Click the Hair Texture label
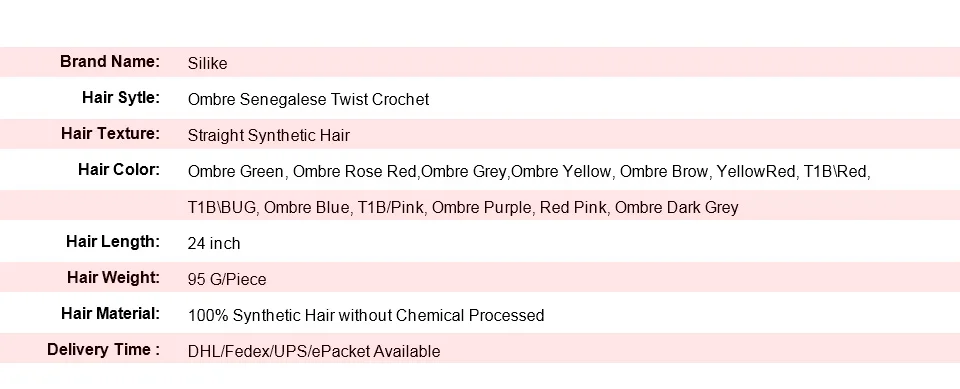960x389 pixels. pyautogui.click(x=110, y=134)
